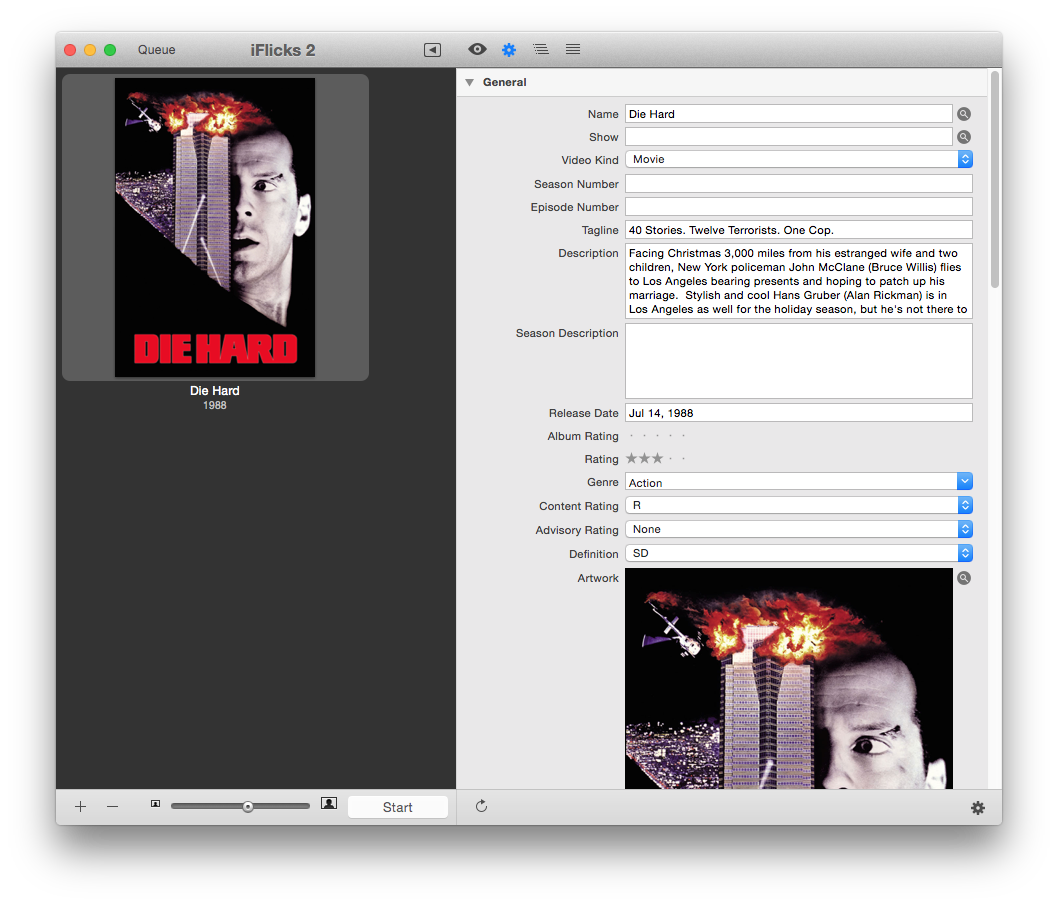Screen dimensions: 1058x905
Task: Add a file with the plus button
Action: click(x=80, y=806)
